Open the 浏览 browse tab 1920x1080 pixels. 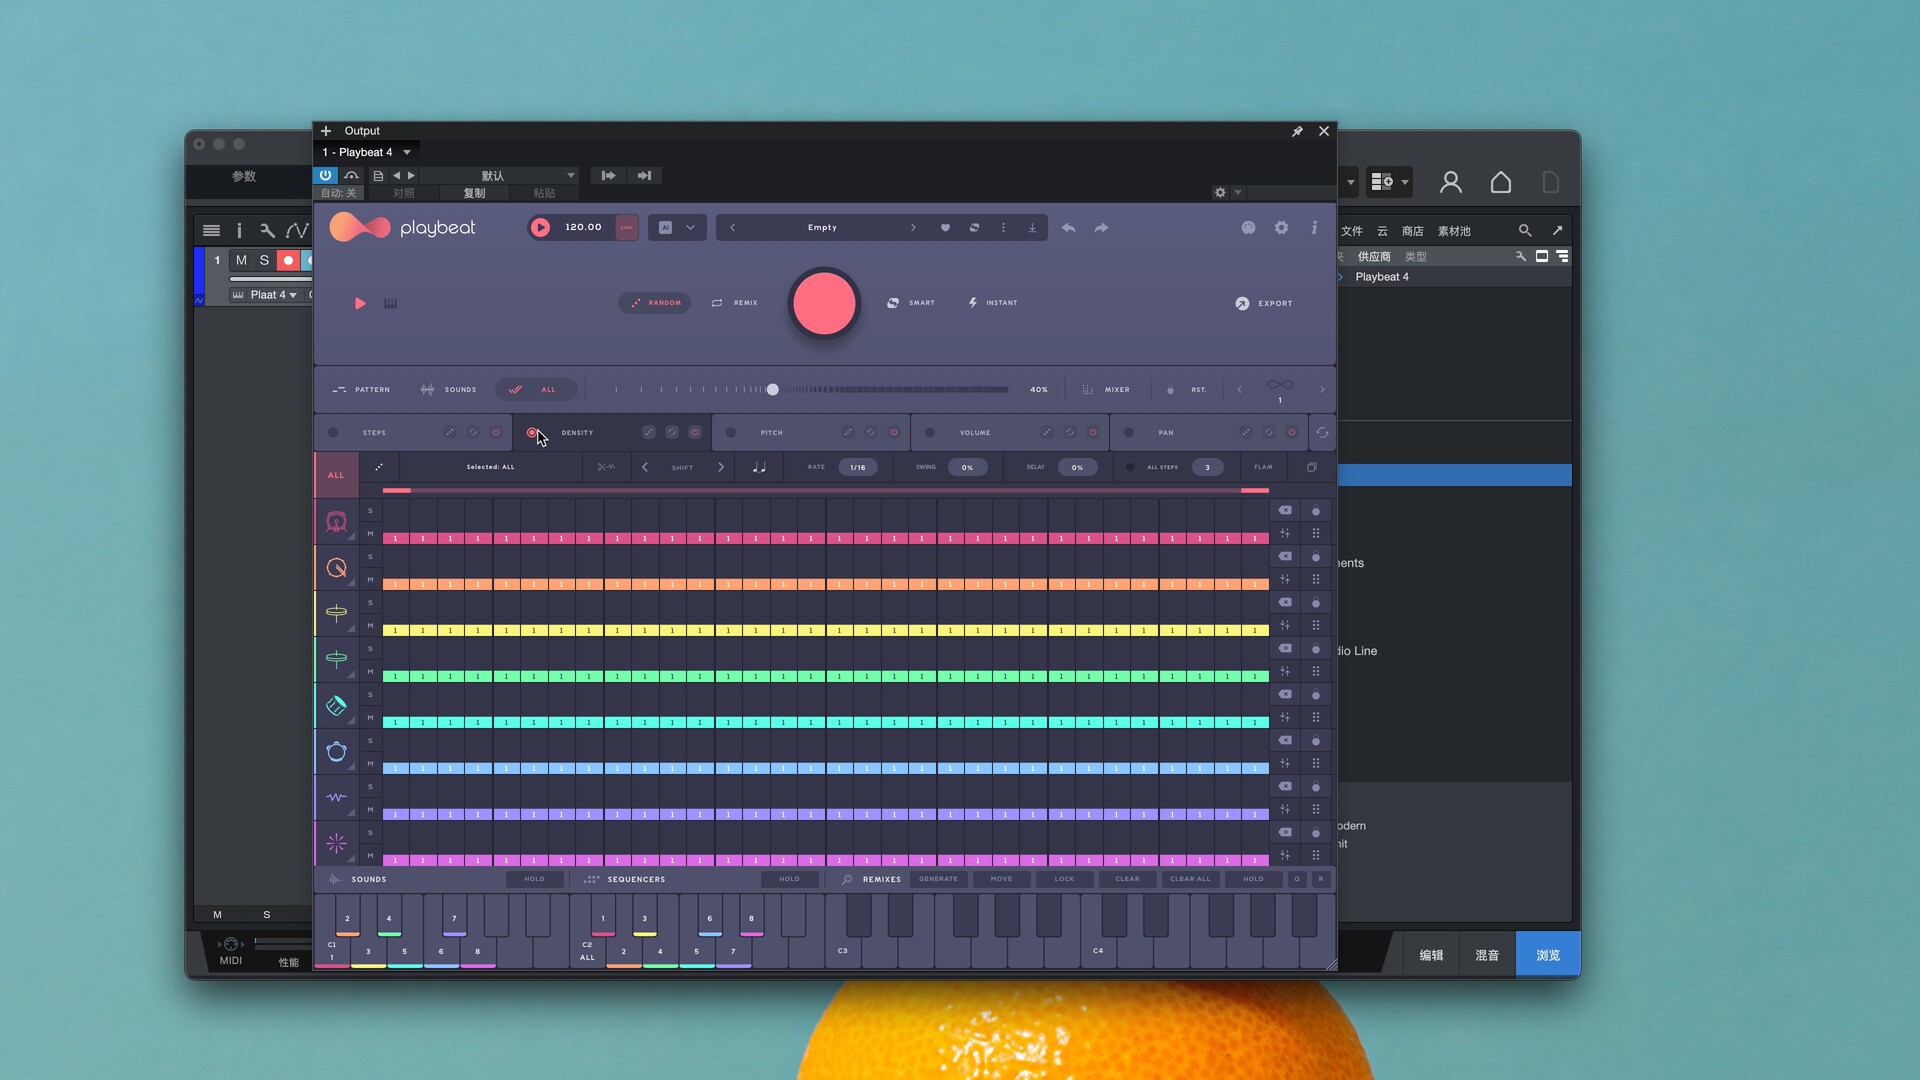click(1548, 955)
